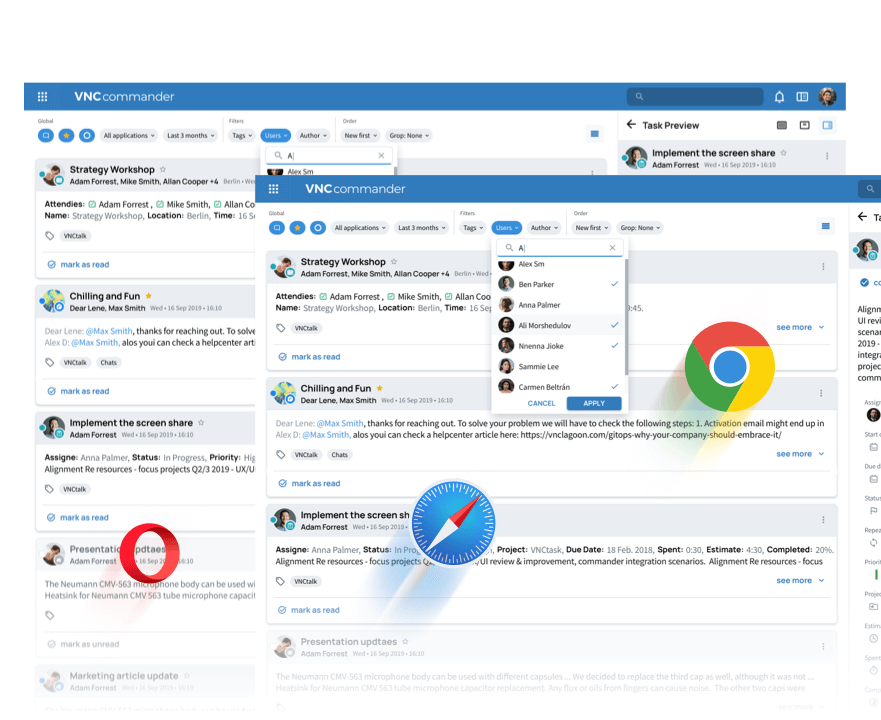Screen dimensions: 881x720
Task: Clear the user search in front dropdown
Action: (x=612, y=248)
